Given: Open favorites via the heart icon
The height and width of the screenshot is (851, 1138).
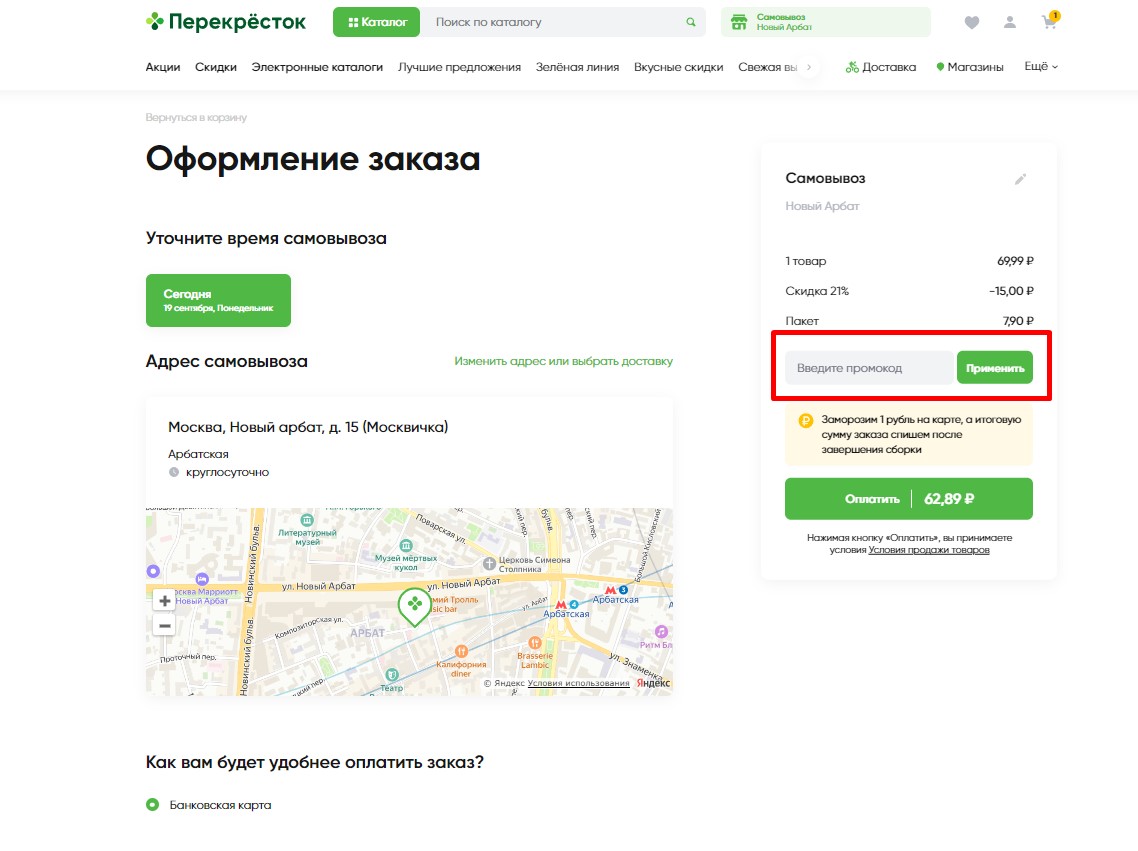Looking at the screenshot, I should [x=972, y=22].
